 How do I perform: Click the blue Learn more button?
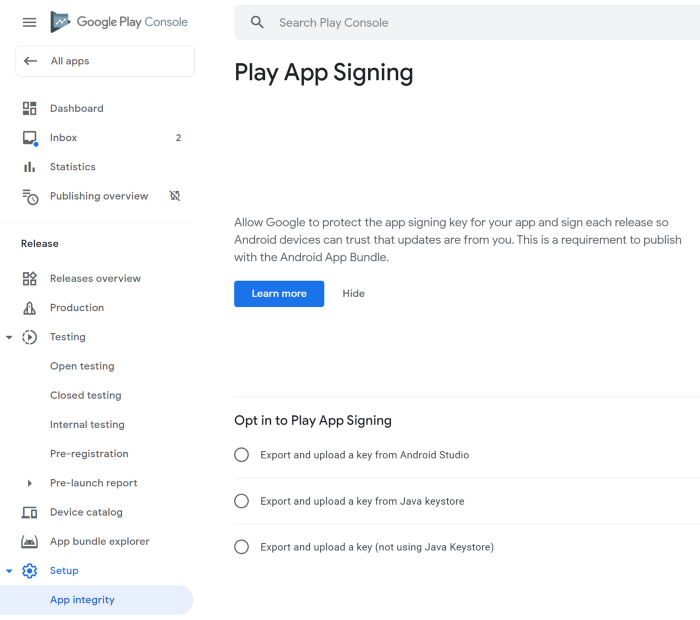pyautogui.click(x=279, y=294)
